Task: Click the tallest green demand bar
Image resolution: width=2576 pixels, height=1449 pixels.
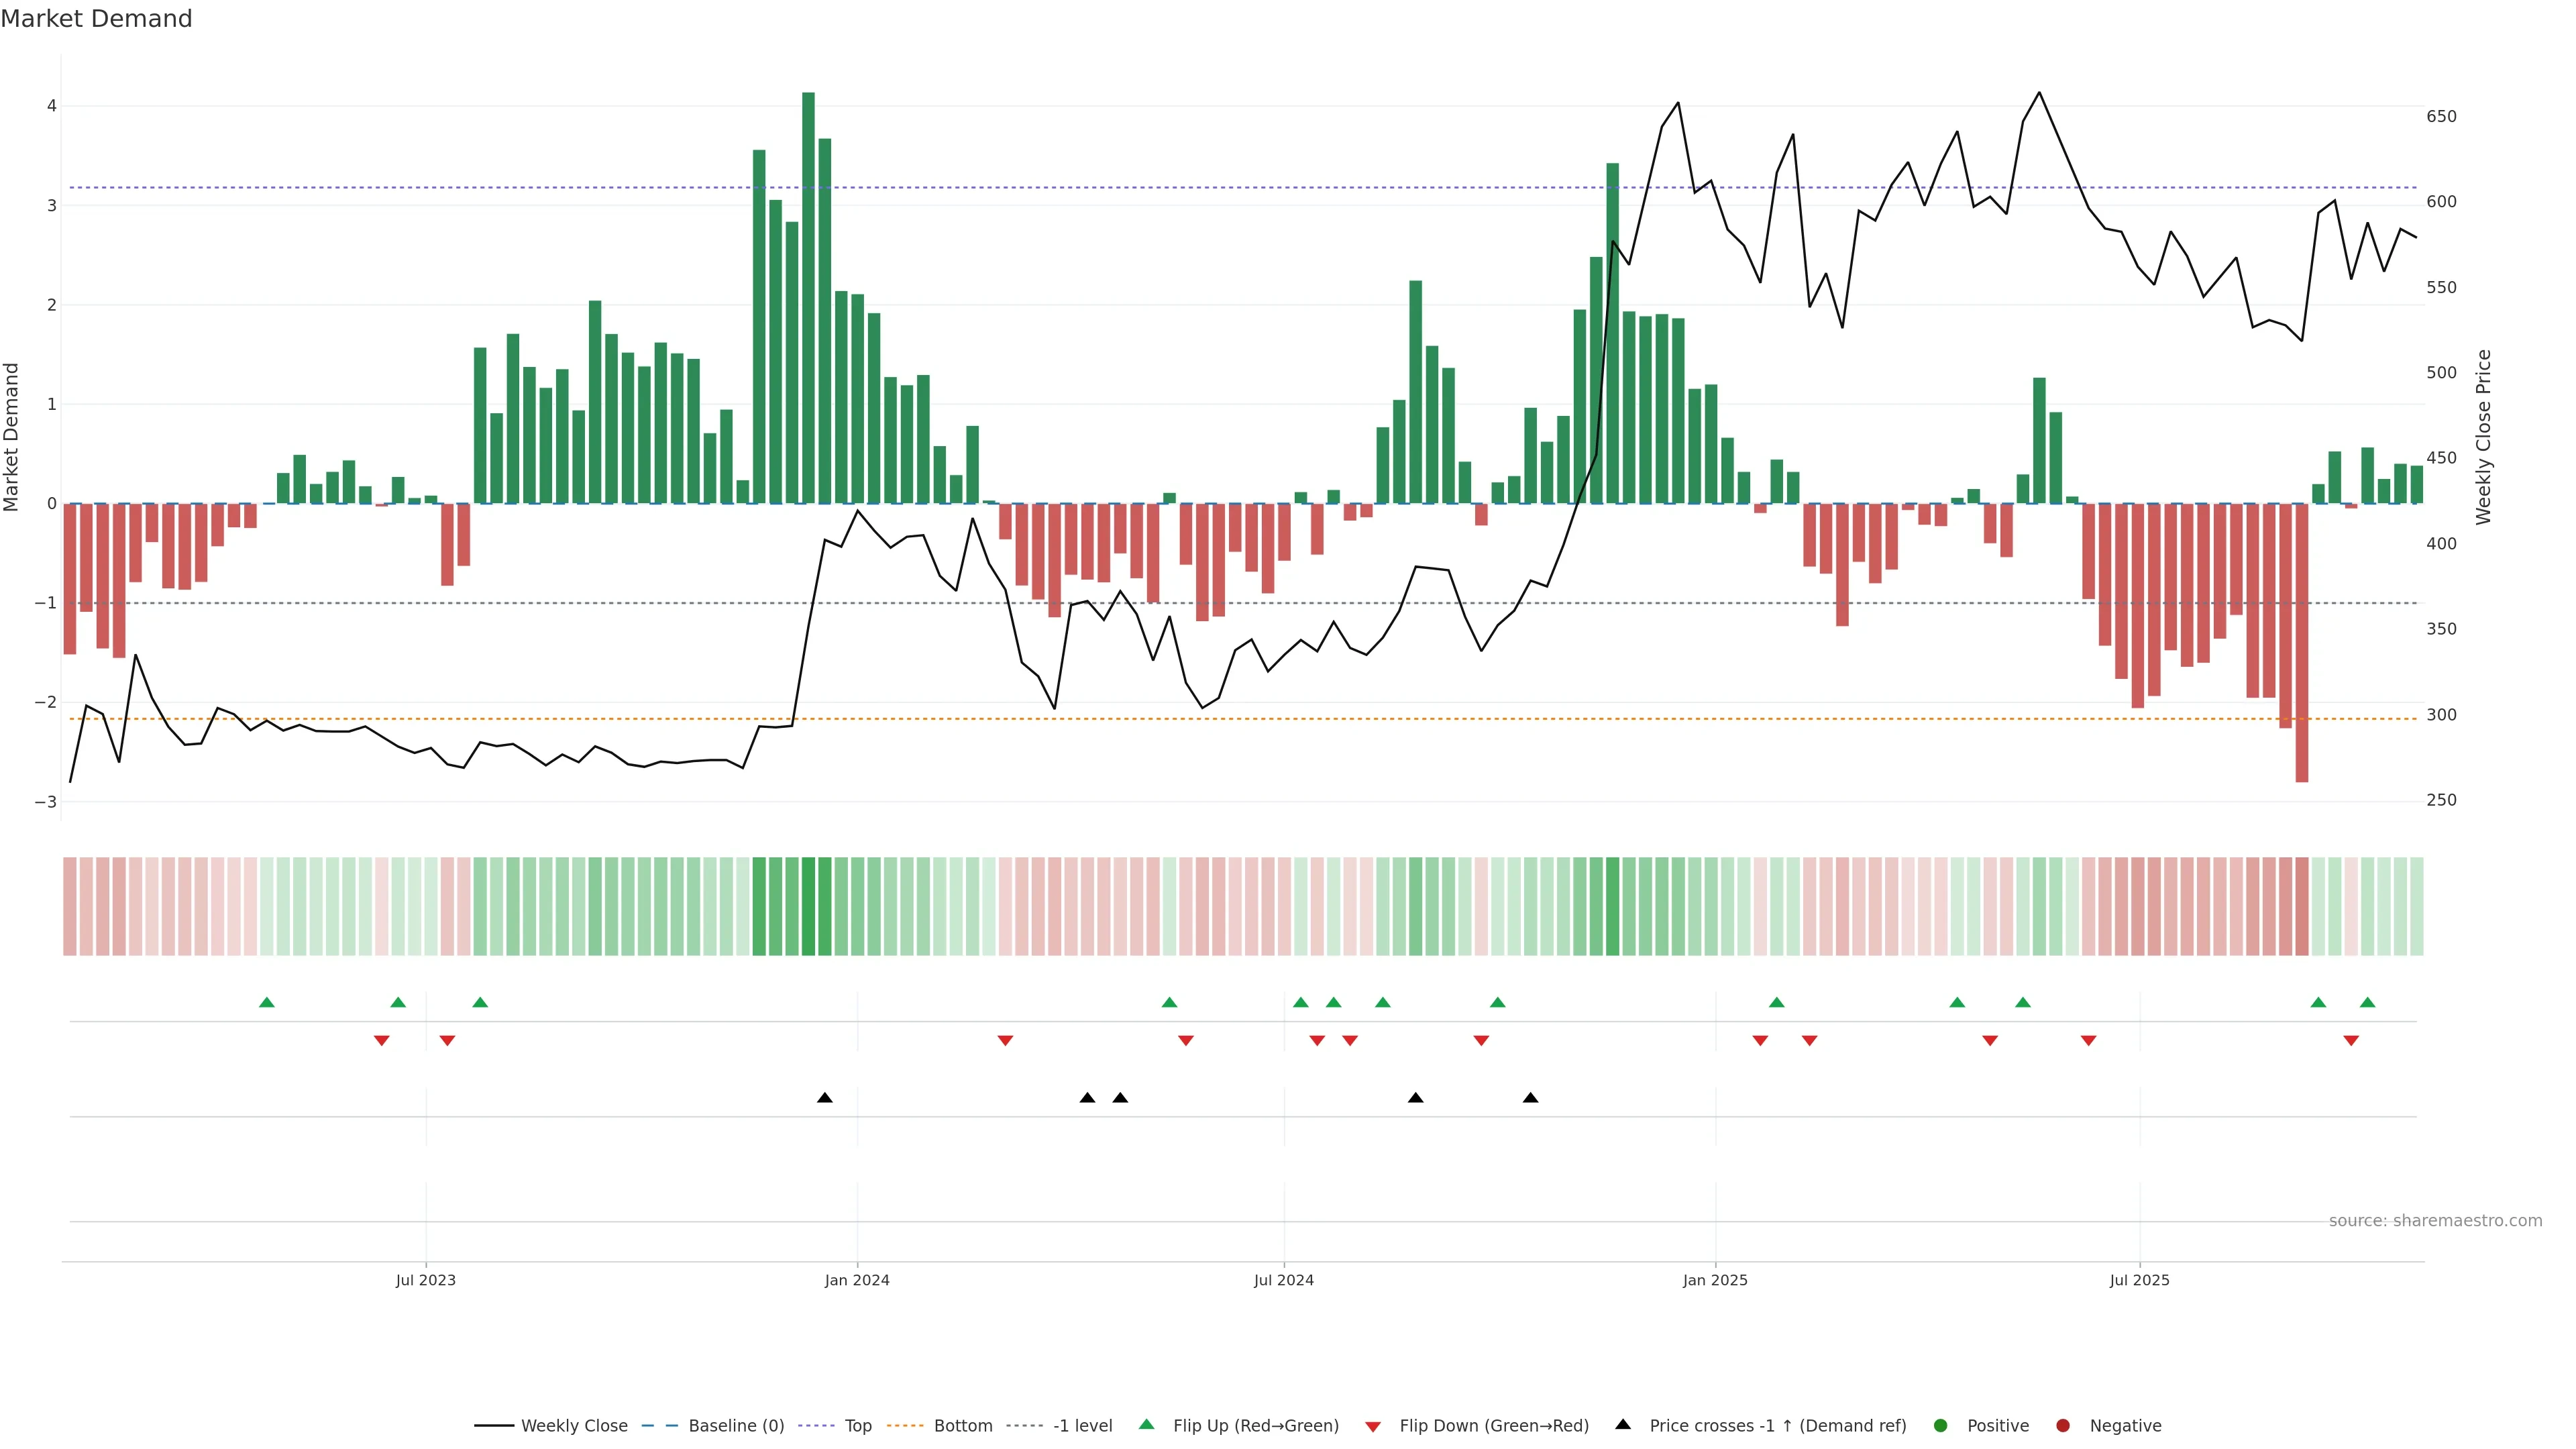Action: point(808,300)
